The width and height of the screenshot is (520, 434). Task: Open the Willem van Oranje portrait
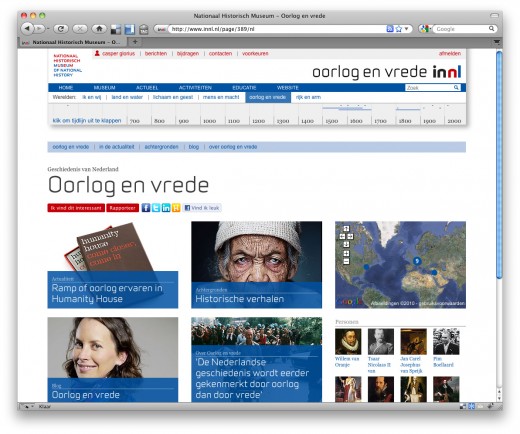(348, 341)
